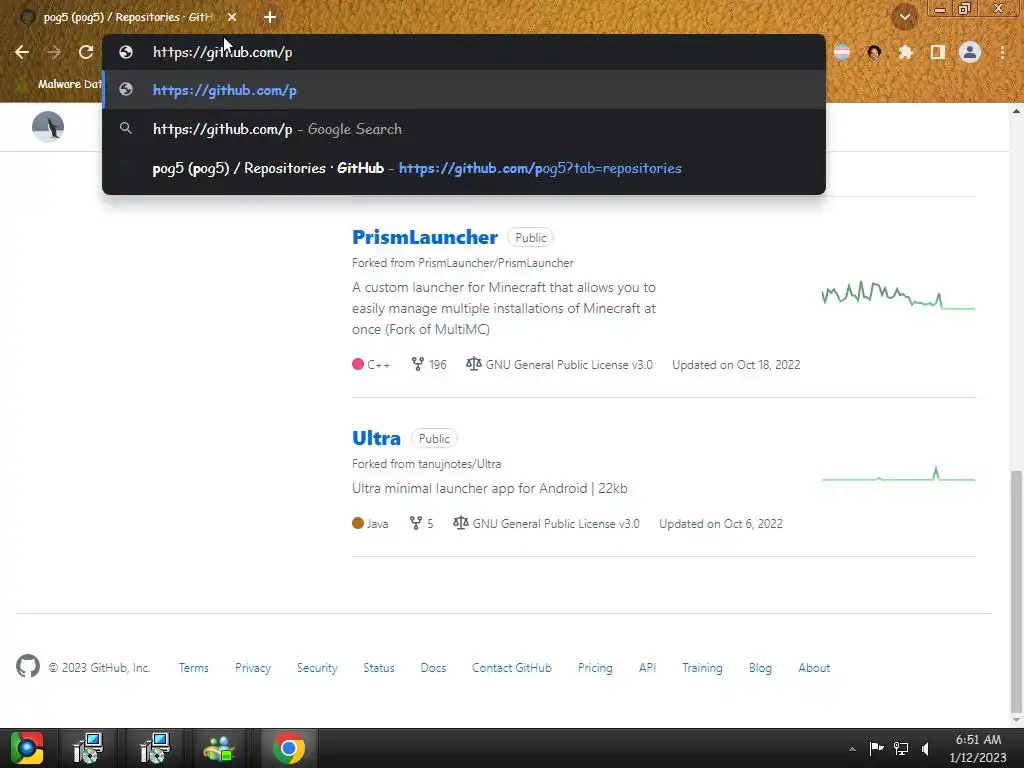The height and width of the screenshot is (768, 1024).
Task: Open the Docs footer link
Action: click(433, 668)
